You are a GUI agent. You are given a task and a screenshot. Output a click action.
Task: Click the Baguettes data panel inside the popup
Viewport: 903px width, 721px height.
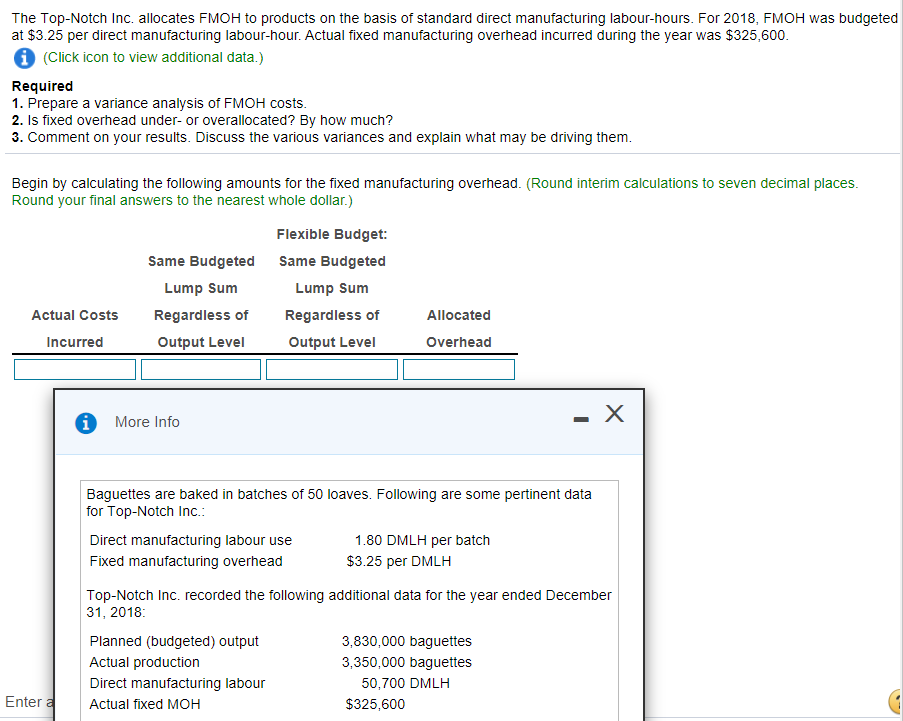348,590
